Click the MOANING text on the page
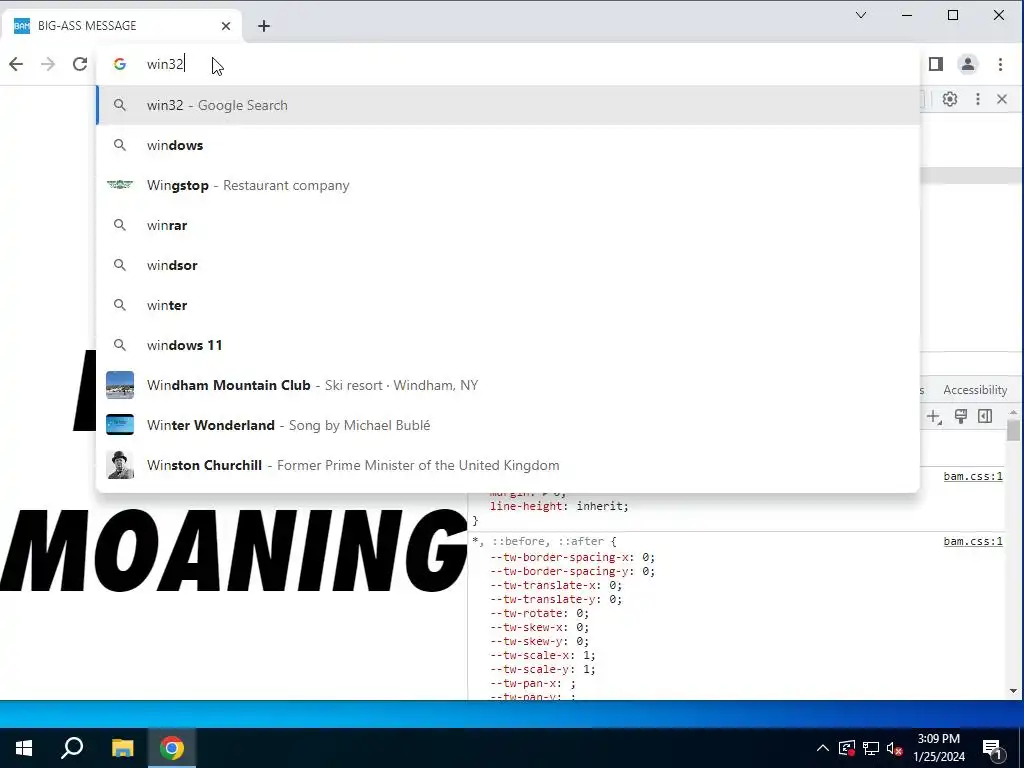 point(234,551)
